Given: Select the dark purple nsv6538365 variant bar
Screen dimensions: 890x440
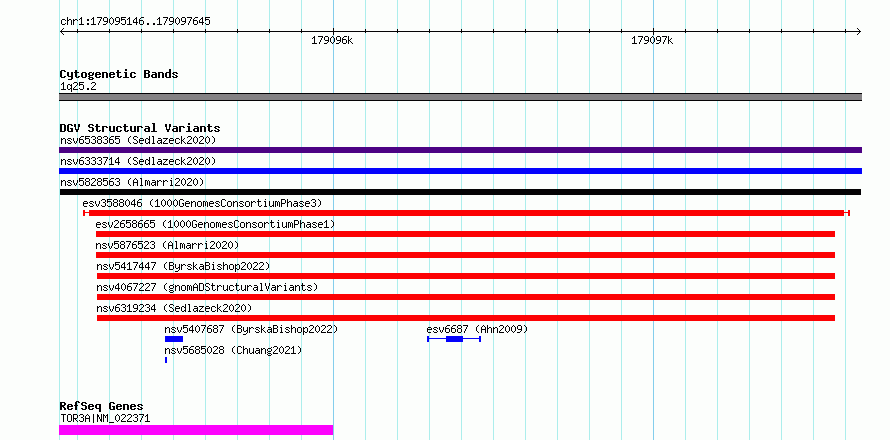Looking at the screenshot, I should click(460, 150).
